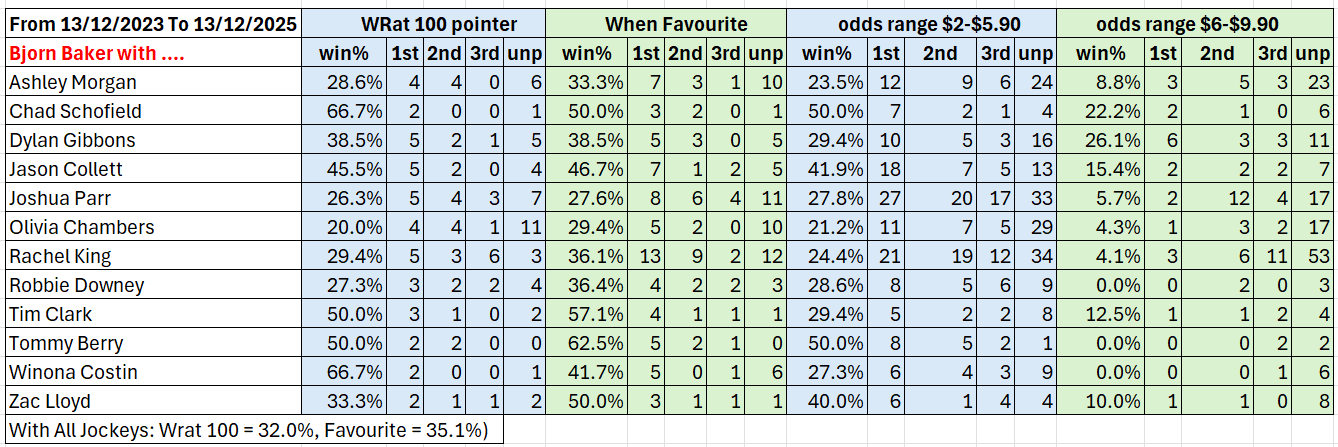This screenshot has height=447, width=1338.
Task: Select the "Zac Lloyd" name cell
Action: (x=48, y=401)
